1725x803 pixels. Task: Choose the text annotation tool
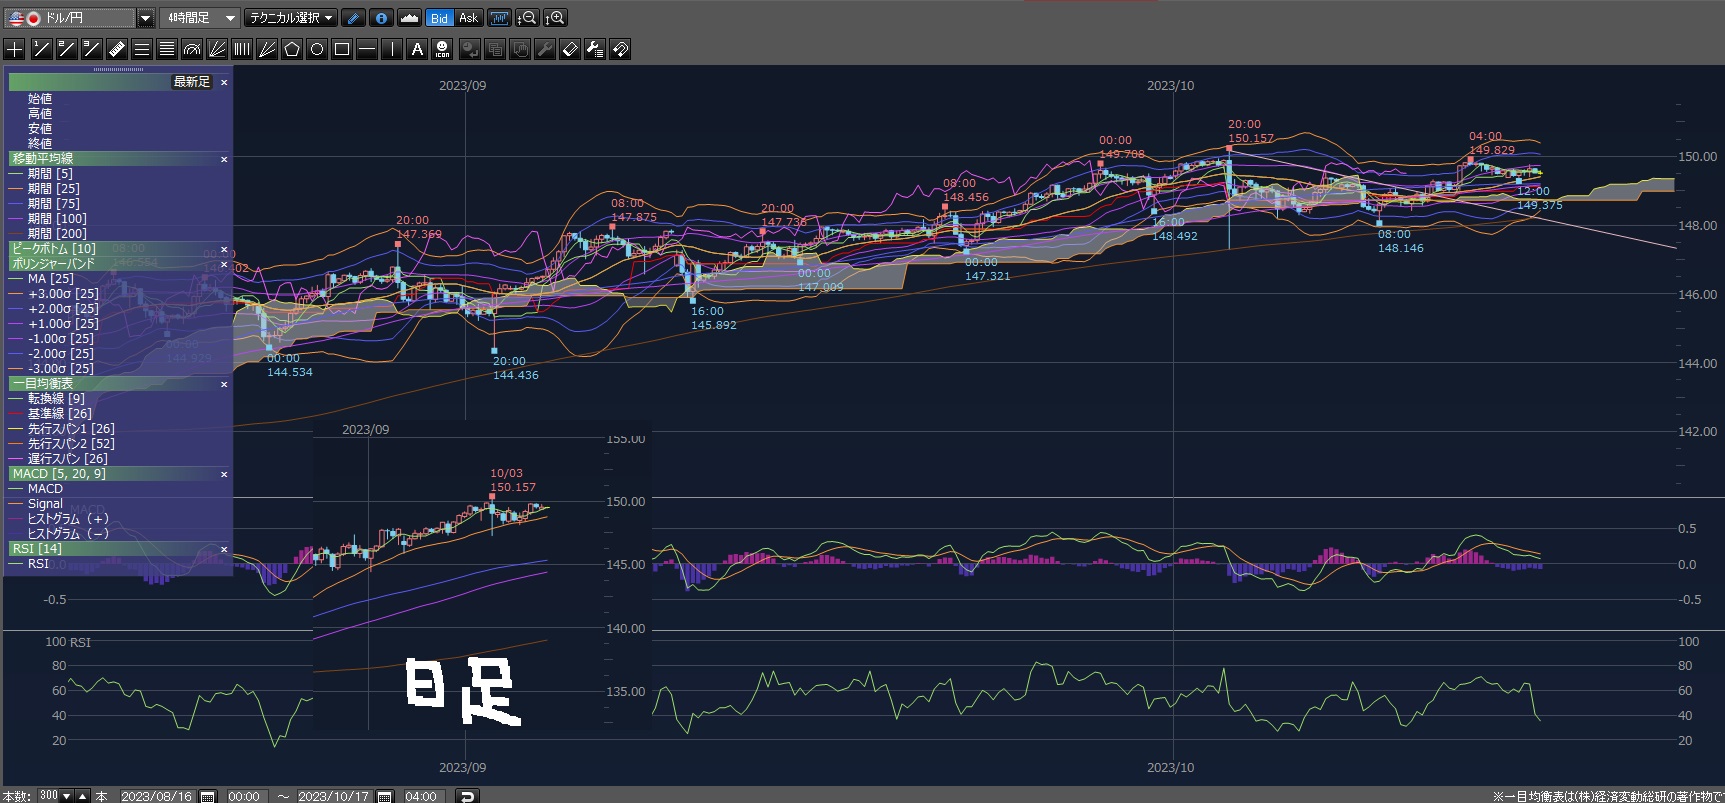point(417,49)
